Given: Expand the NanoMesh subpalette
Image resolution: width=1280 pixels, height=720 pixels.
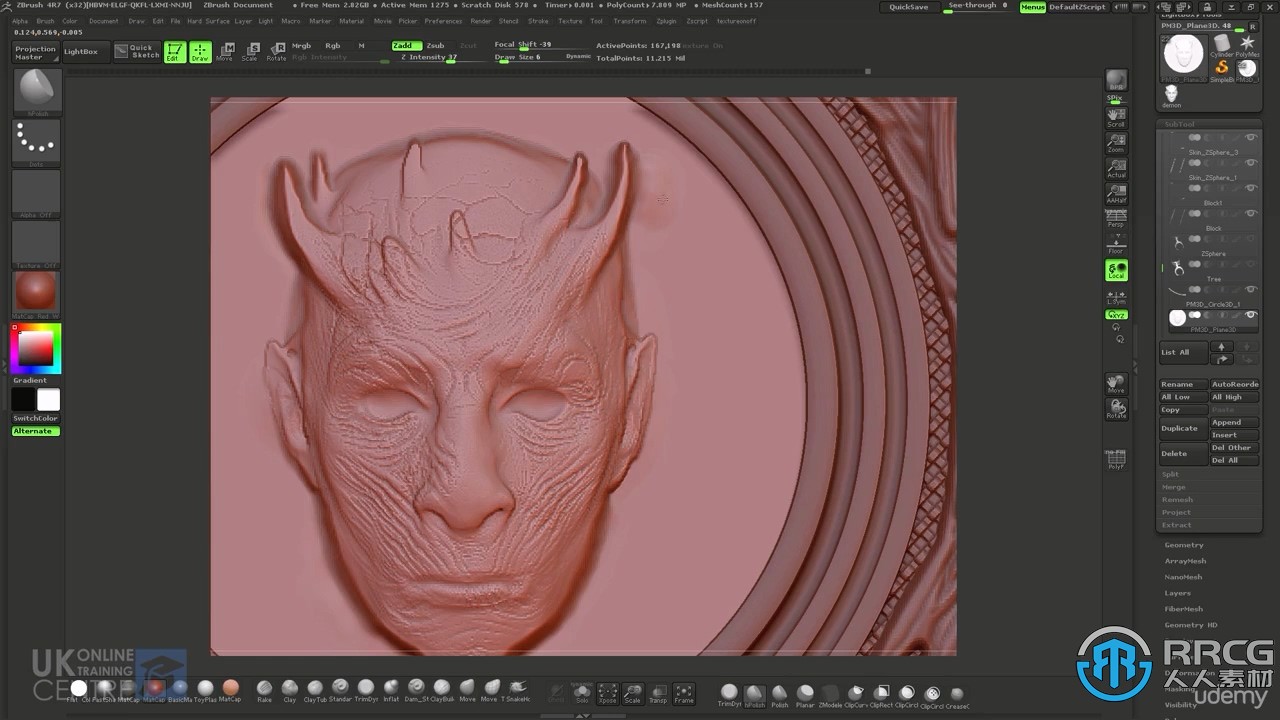Looking at the screenshot, I should coord(1184,577).
